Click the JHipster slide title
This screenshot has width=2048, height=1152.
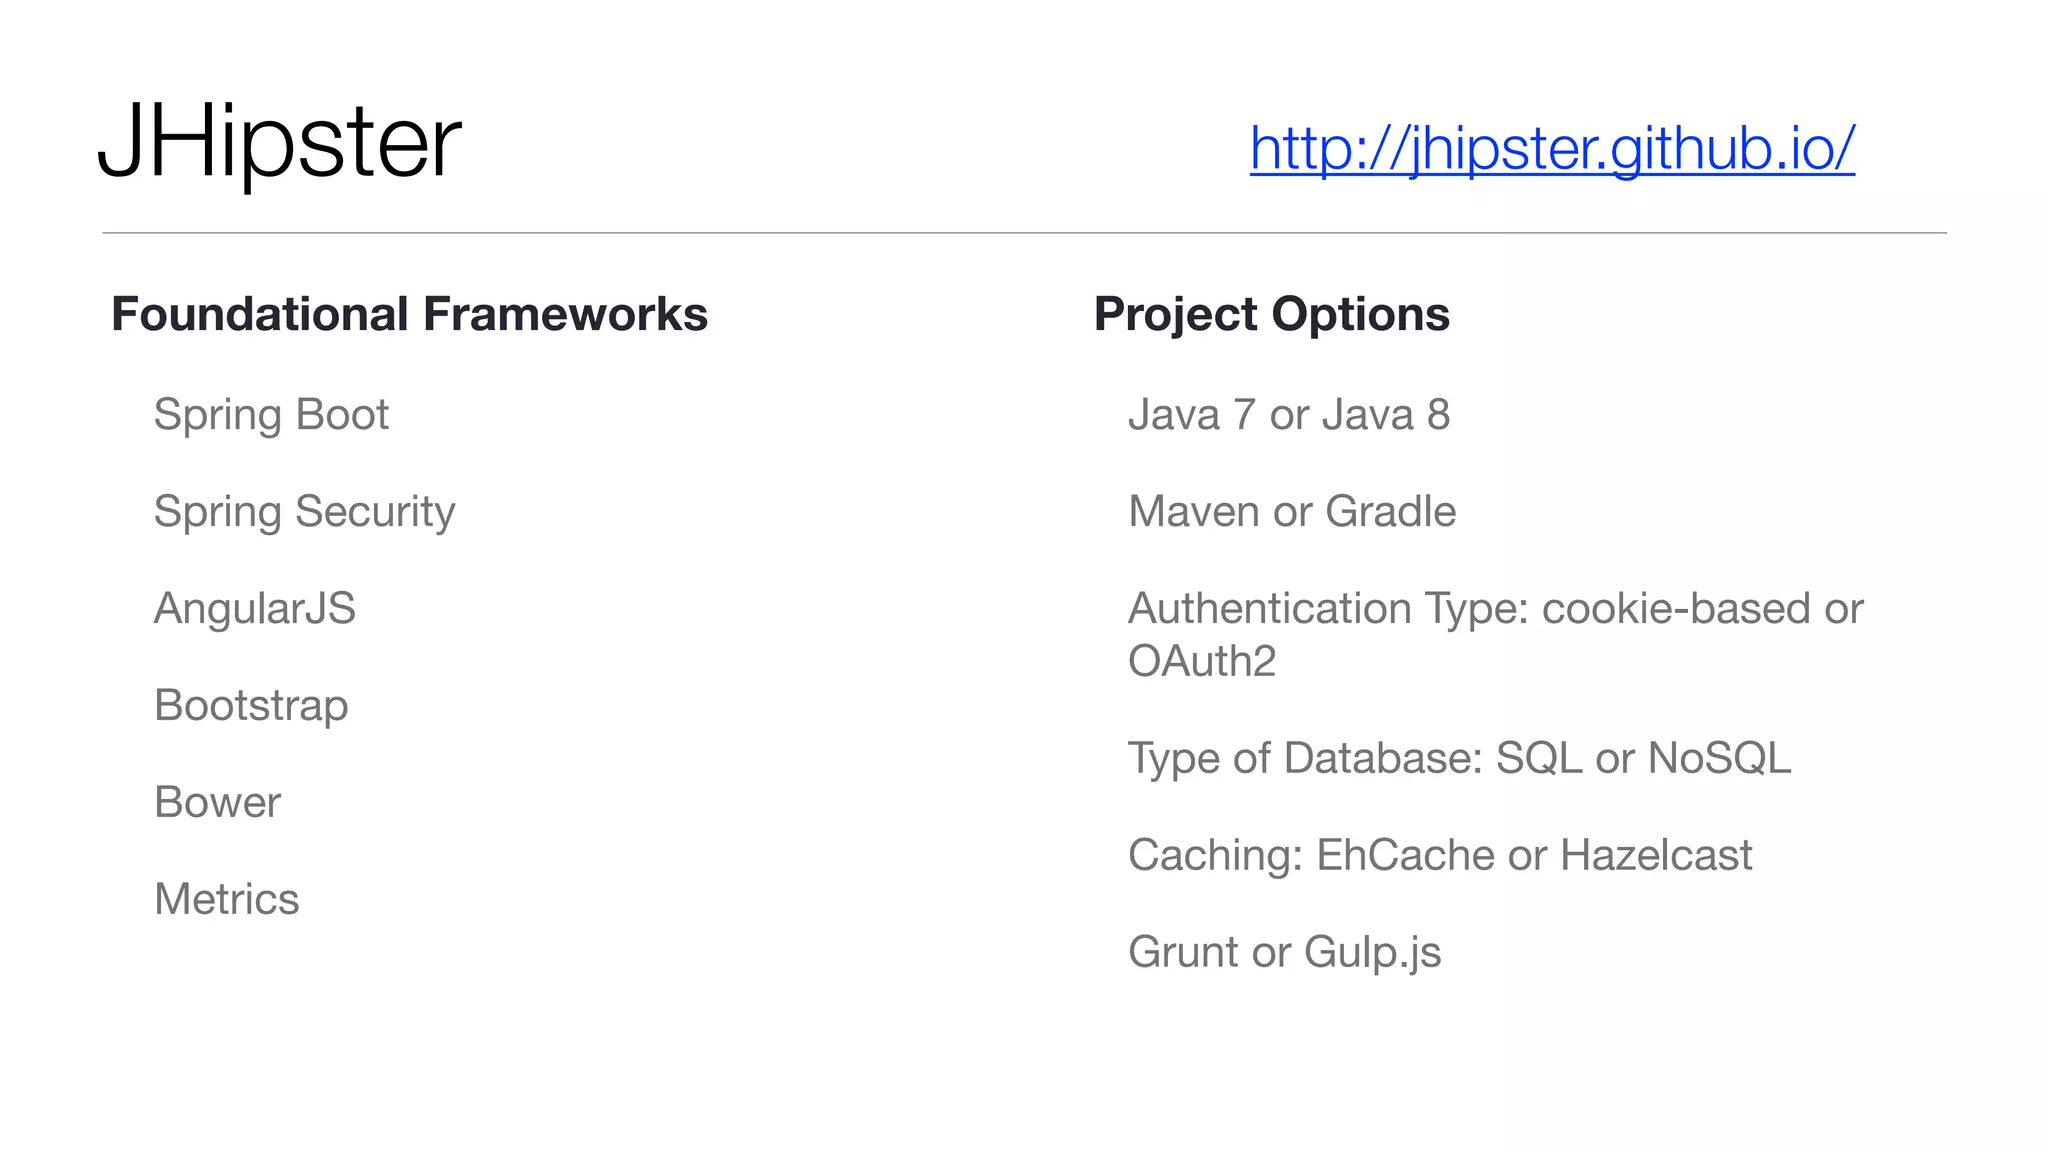click(280, 142)
